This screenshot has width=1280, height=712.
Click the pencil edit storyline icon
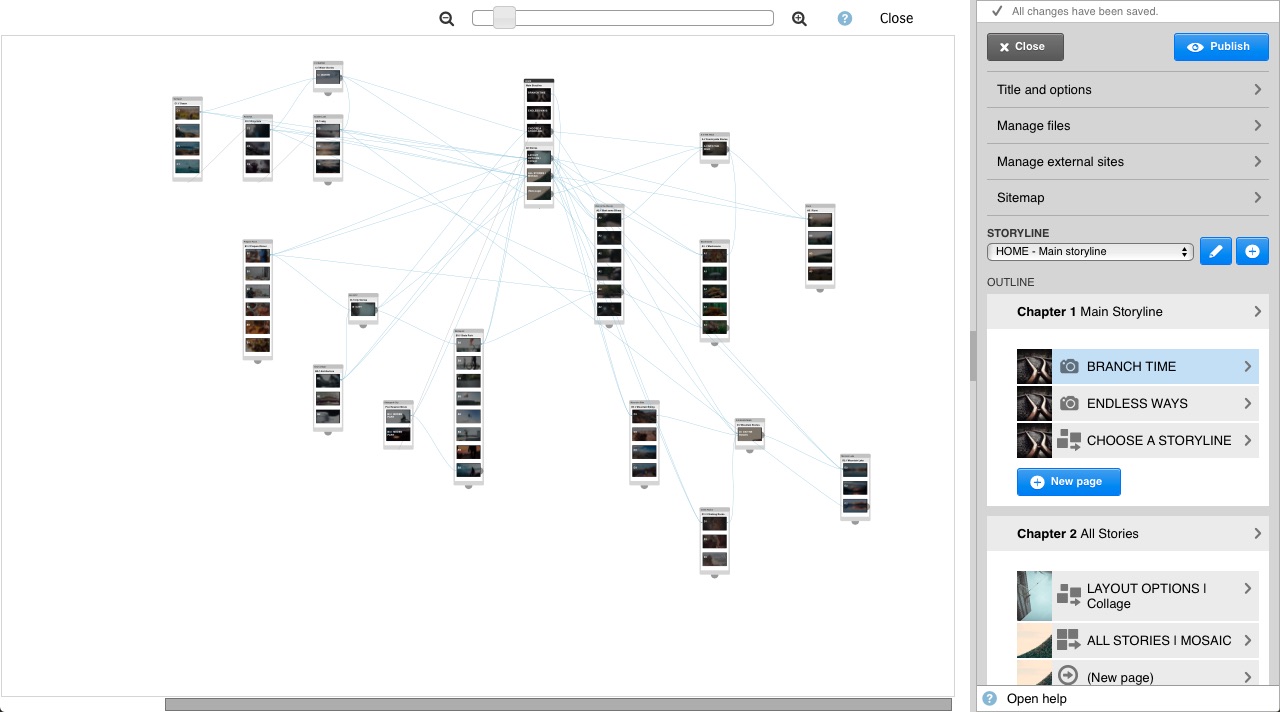click(x=1215, y=251)
